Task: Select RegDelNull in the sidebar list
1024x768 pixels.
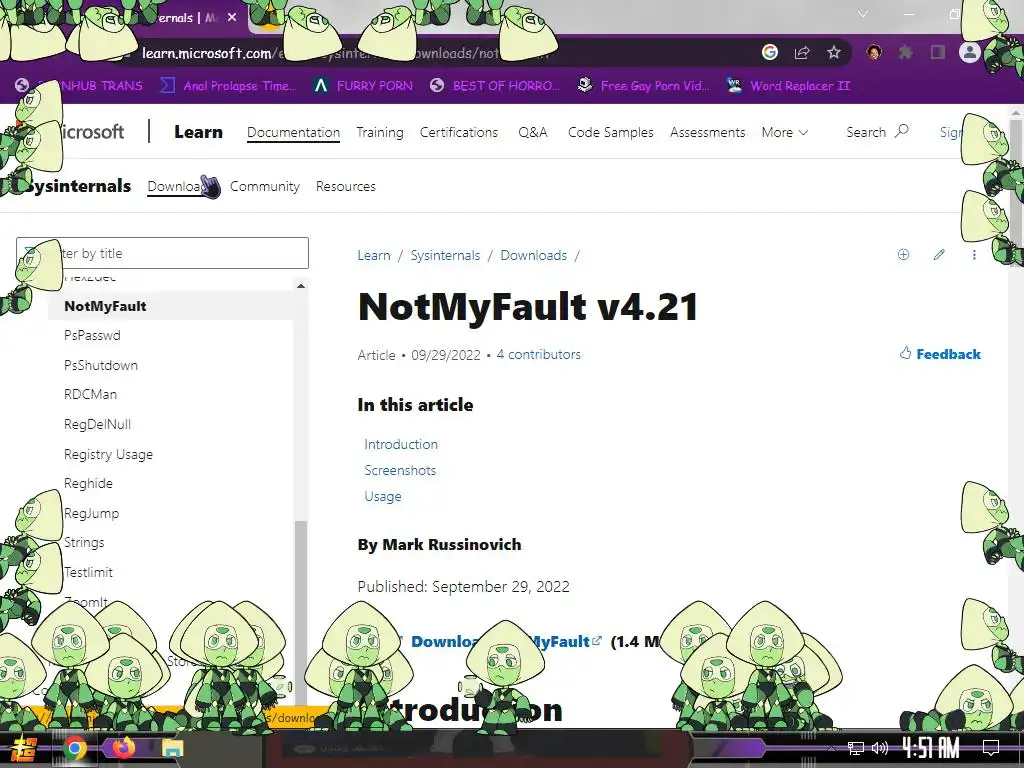Action: click(97, 424)
